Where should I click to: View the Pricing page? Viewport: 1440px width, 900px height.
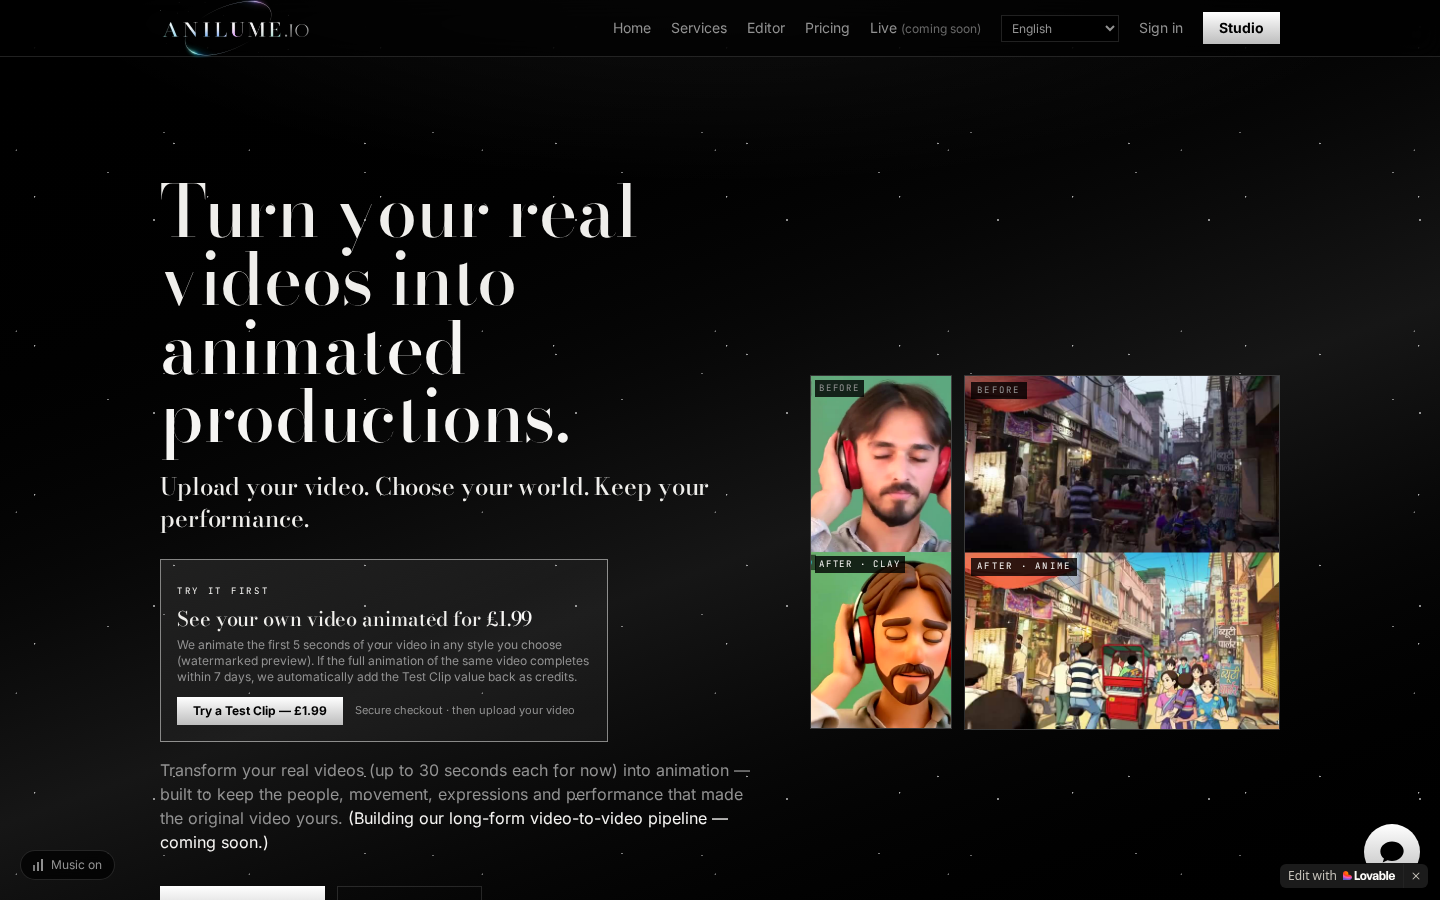click(x=827, y=28)
